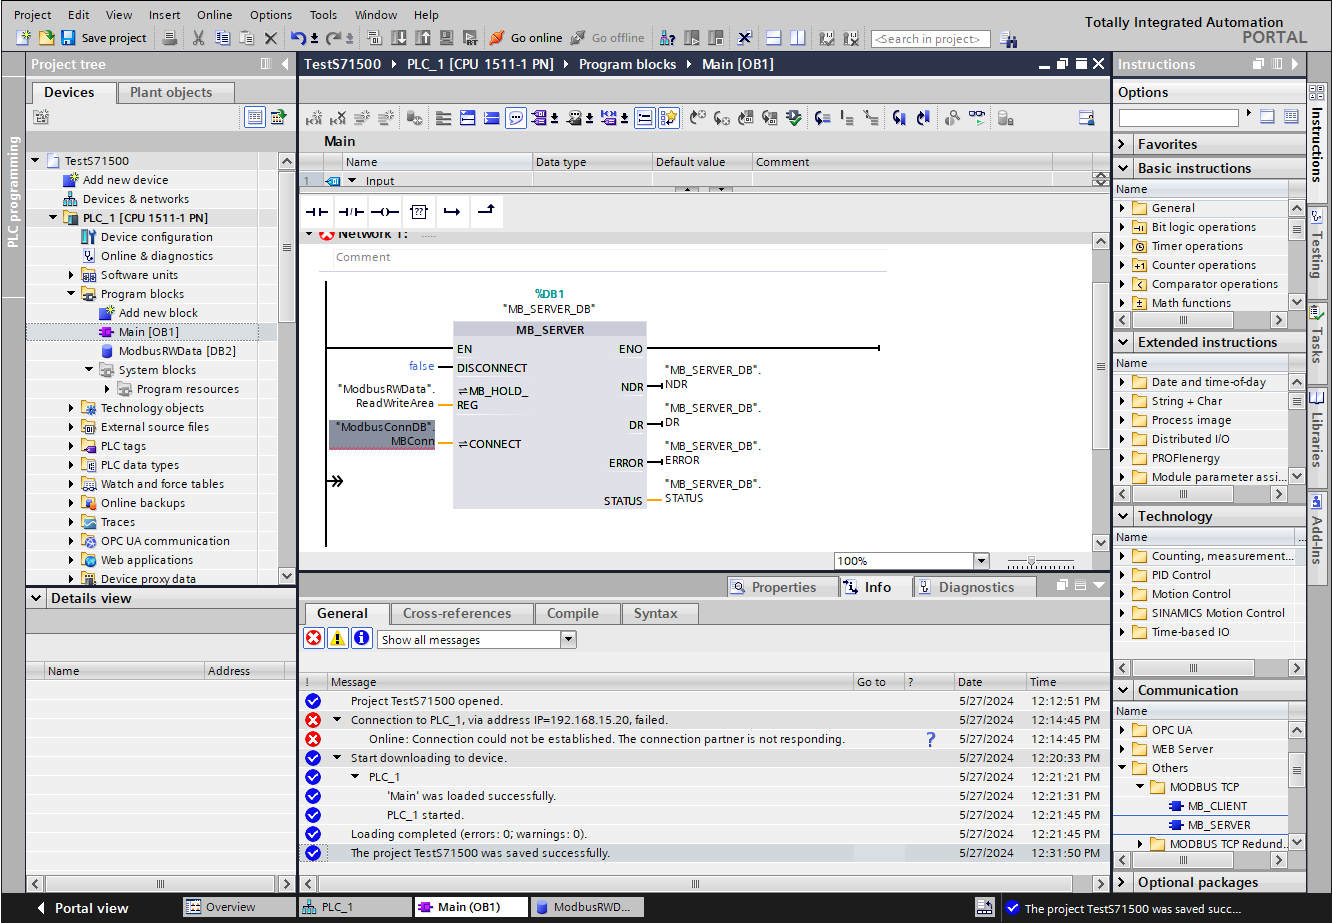
Task: Toggle warnings filter icon in Info
Action: 338,639
